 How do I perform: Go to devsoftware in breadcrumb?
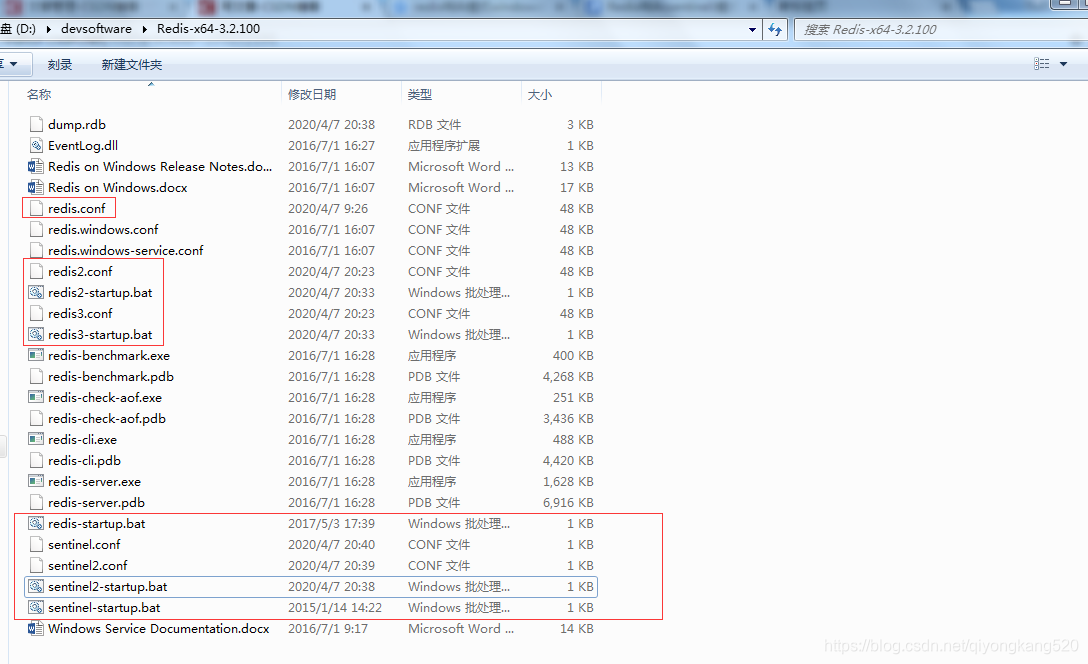[x=96, y=28]
